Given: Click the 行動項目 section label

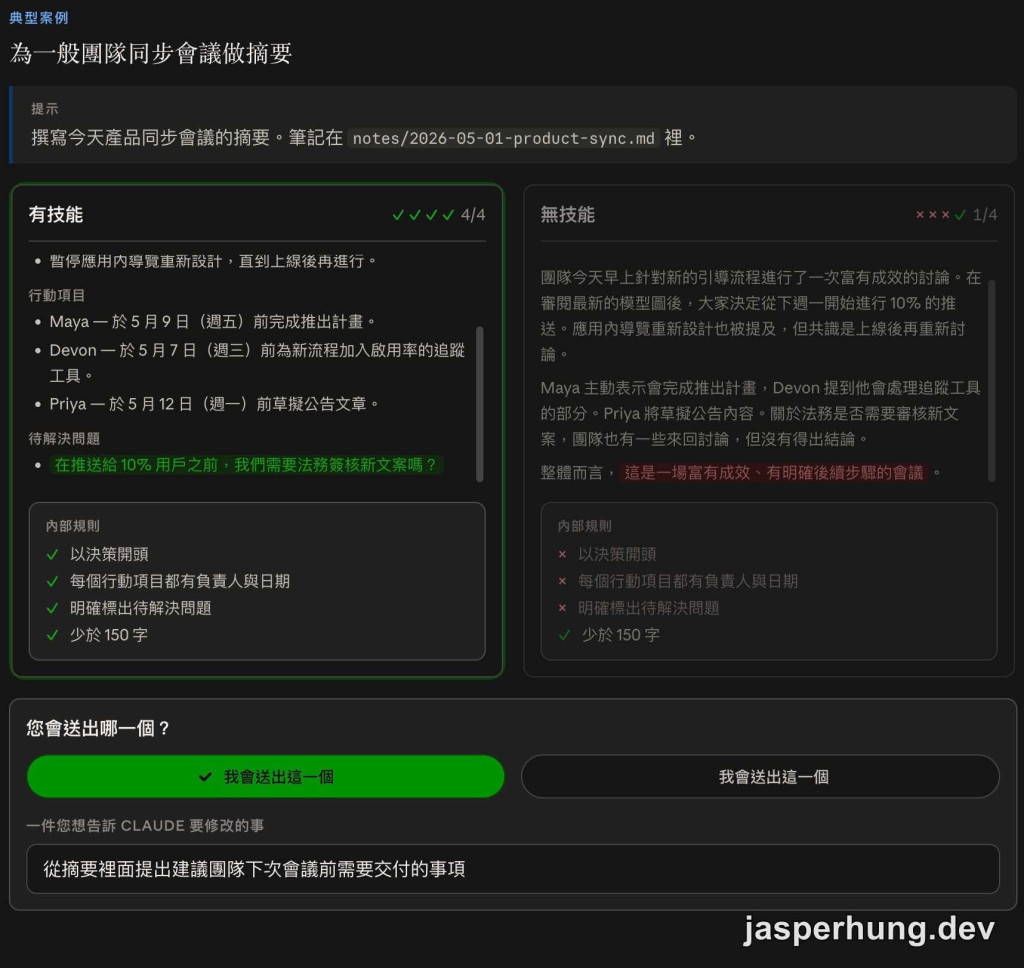Looking at the screenshot, I should pos(57,295).
